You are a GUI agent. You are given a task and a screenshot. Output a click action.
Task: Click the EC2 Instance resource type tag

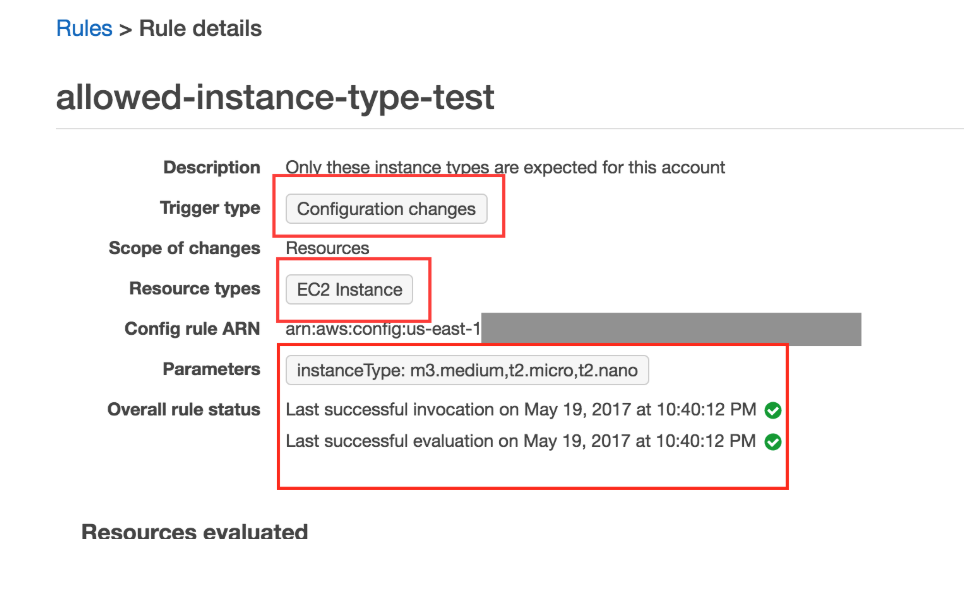(349, 289)
